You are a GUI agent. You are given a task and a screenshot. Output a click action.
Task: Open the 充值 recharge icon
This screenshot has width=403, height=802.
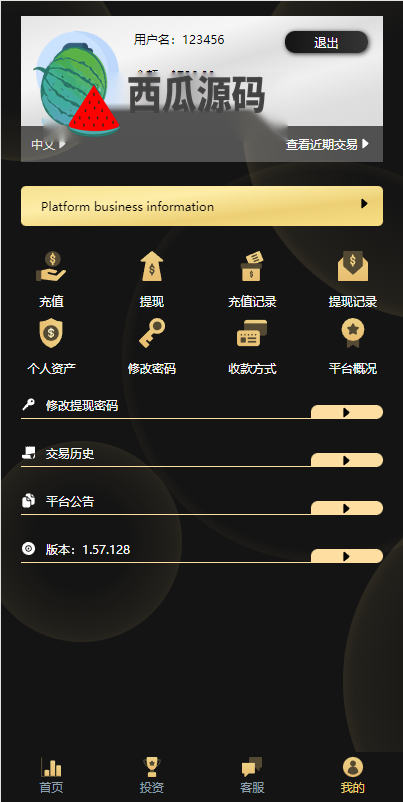pyautogui.click(x=51, y=266)
